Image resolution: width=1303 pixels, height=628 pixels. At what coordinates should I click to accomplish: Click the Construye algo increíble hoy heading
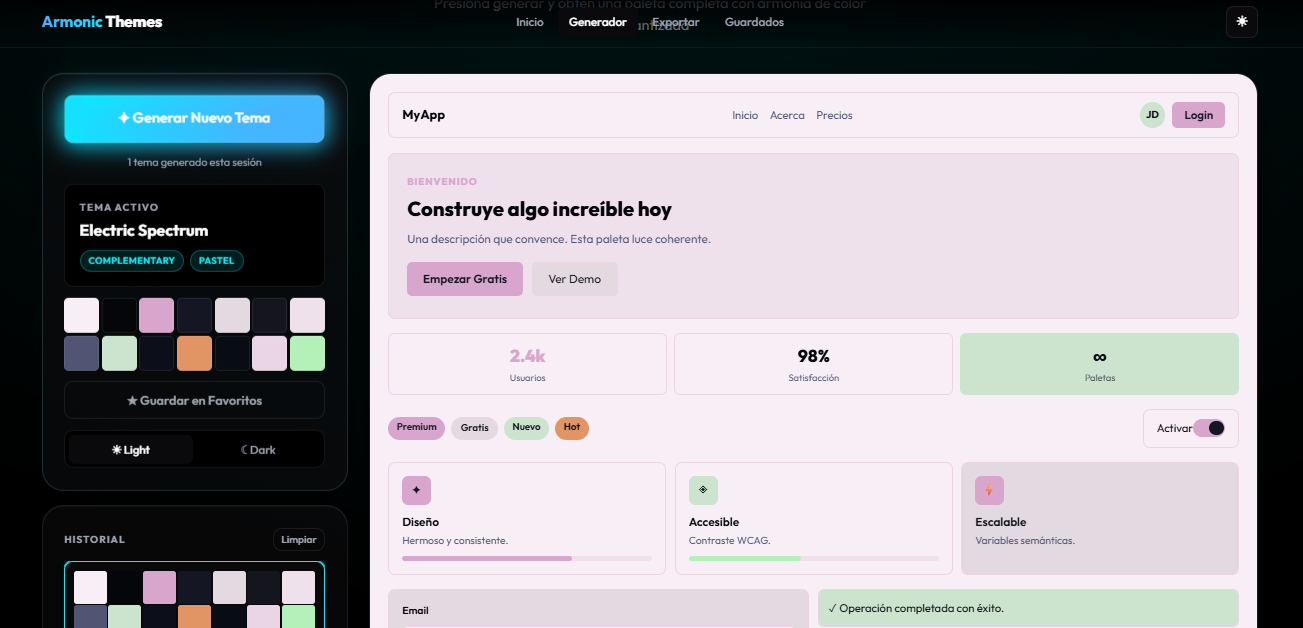[539, 210]
